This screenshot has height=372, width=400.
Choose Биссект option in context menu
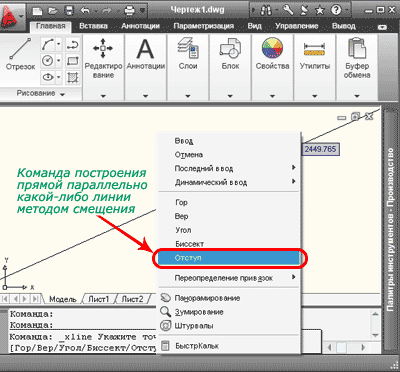[230, 244]
